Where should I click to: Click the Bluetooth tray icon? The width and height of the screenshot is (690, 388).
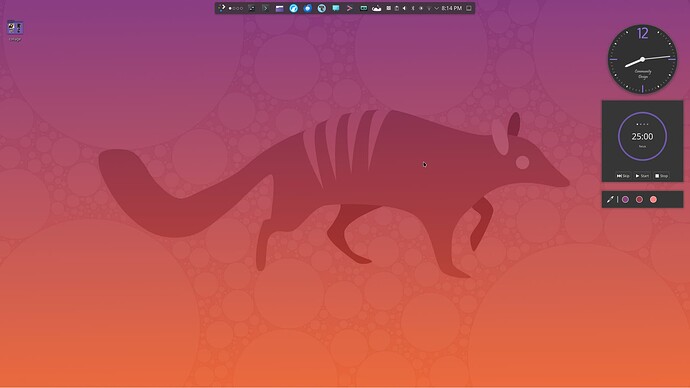412,8
